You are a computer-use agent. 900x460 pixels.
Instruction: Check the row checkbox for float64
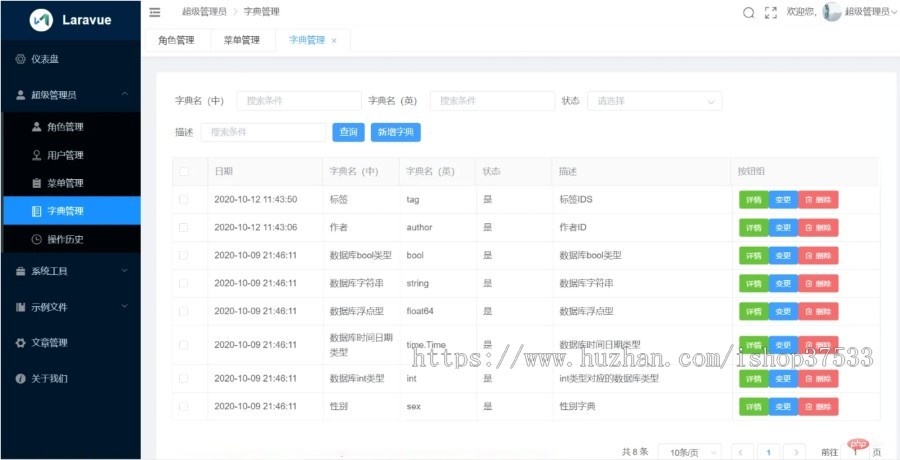coord(184,311)
